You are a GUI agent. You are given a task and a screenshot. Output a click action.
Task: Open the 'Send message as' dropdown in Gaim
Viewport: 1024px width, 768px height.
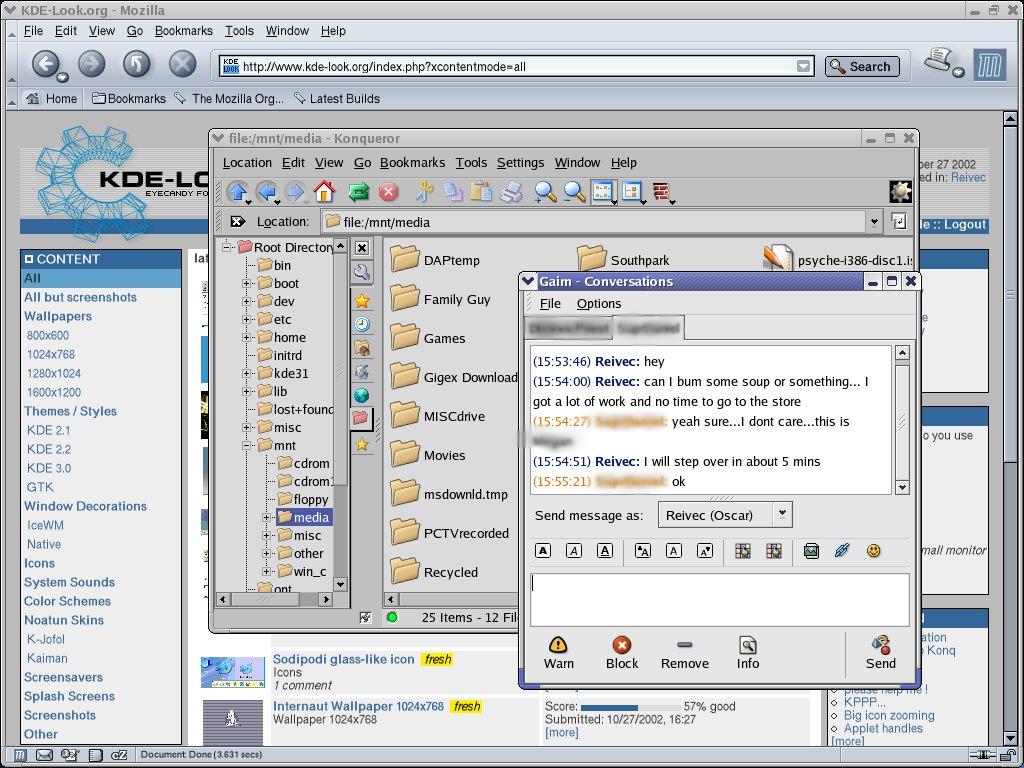tap(782, 515)
